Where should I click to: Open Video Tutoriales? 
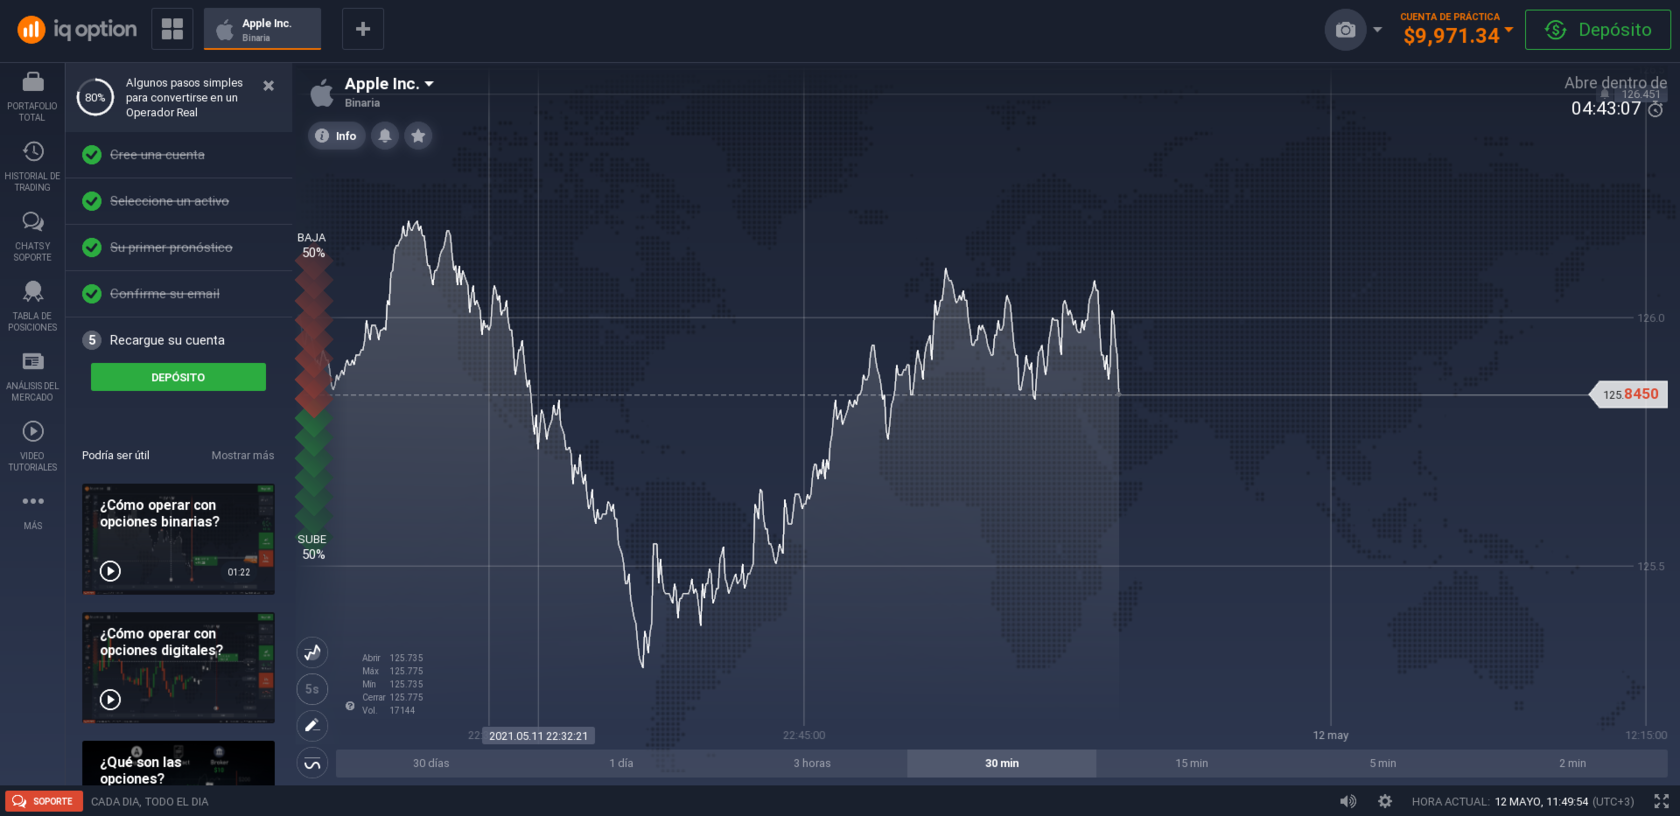pyautogui.click(x=32, y=447)
